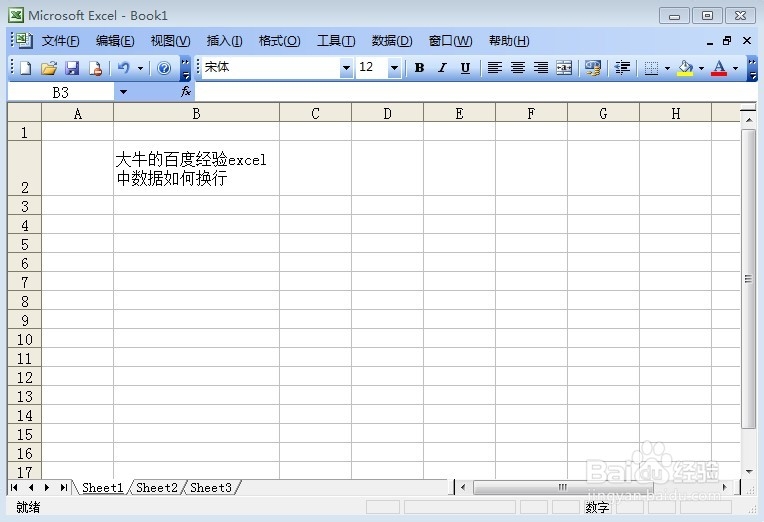
Task: Click the Increase Indent icon
Action: [622, 68]
